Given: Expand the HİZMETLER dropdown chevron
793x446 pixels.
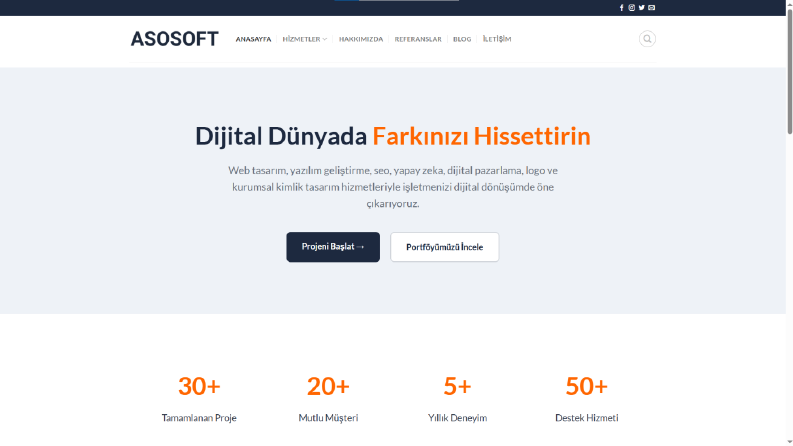Looking at the screenshot, I should (325, 39).
